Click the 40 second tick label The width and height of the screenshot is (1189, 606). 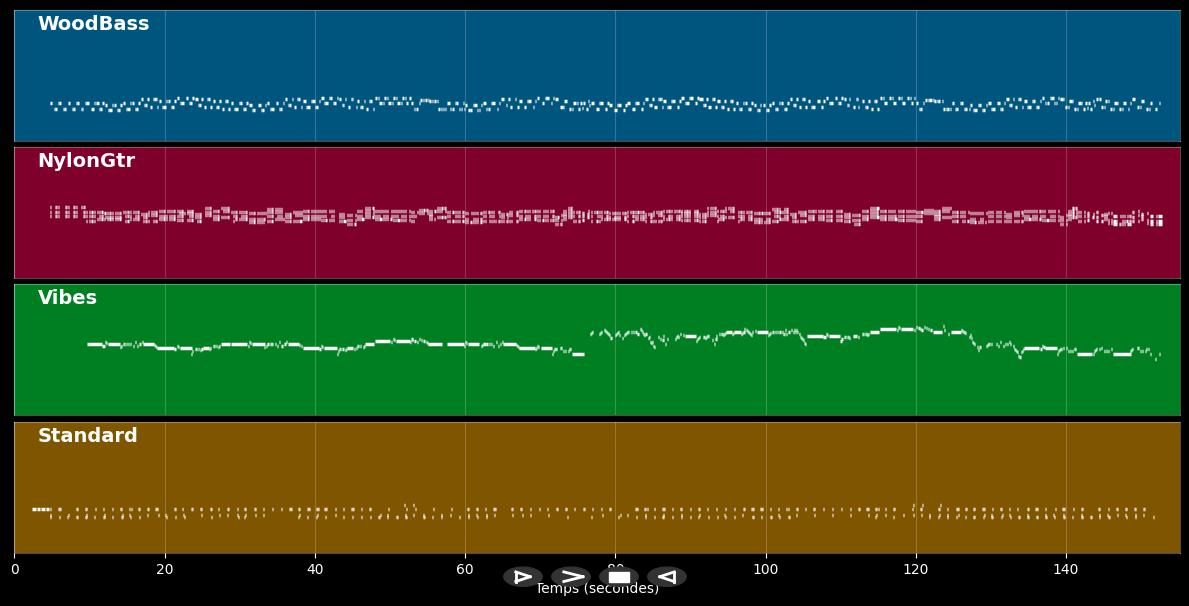(x=315, y=570)
